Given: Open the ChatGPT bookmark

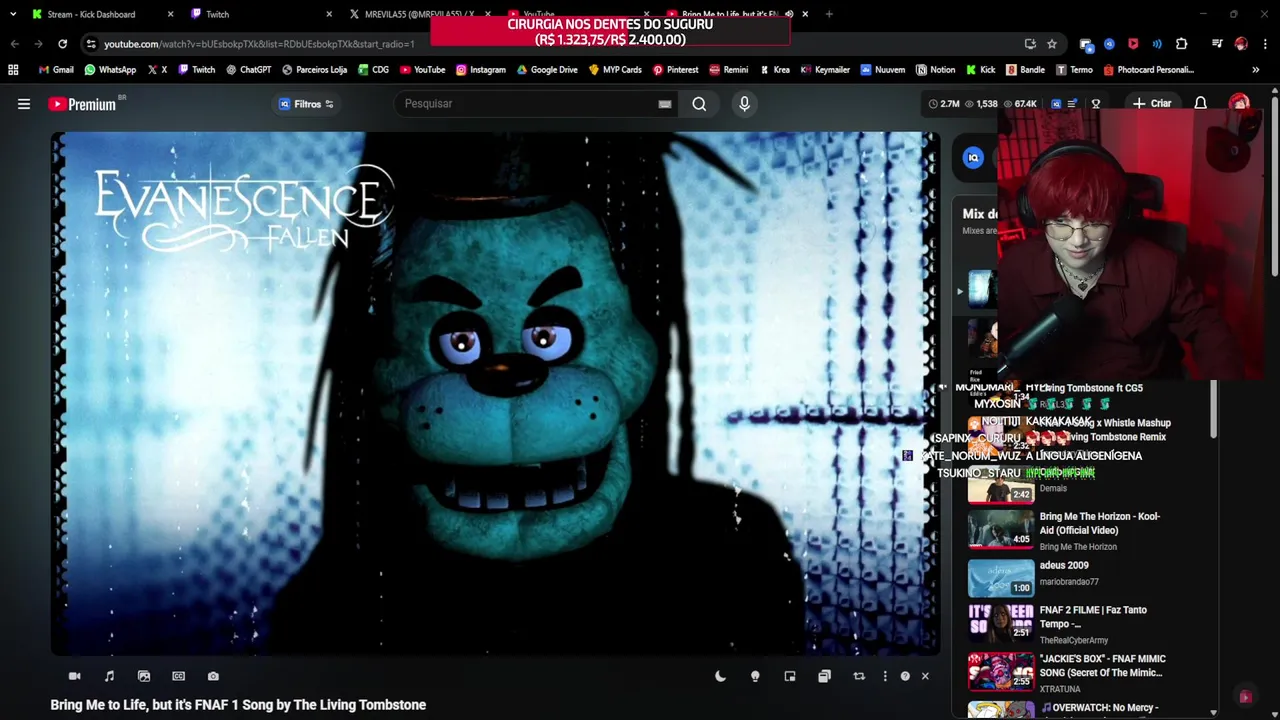Looking at the screenshot, I should tap(248, 70).
